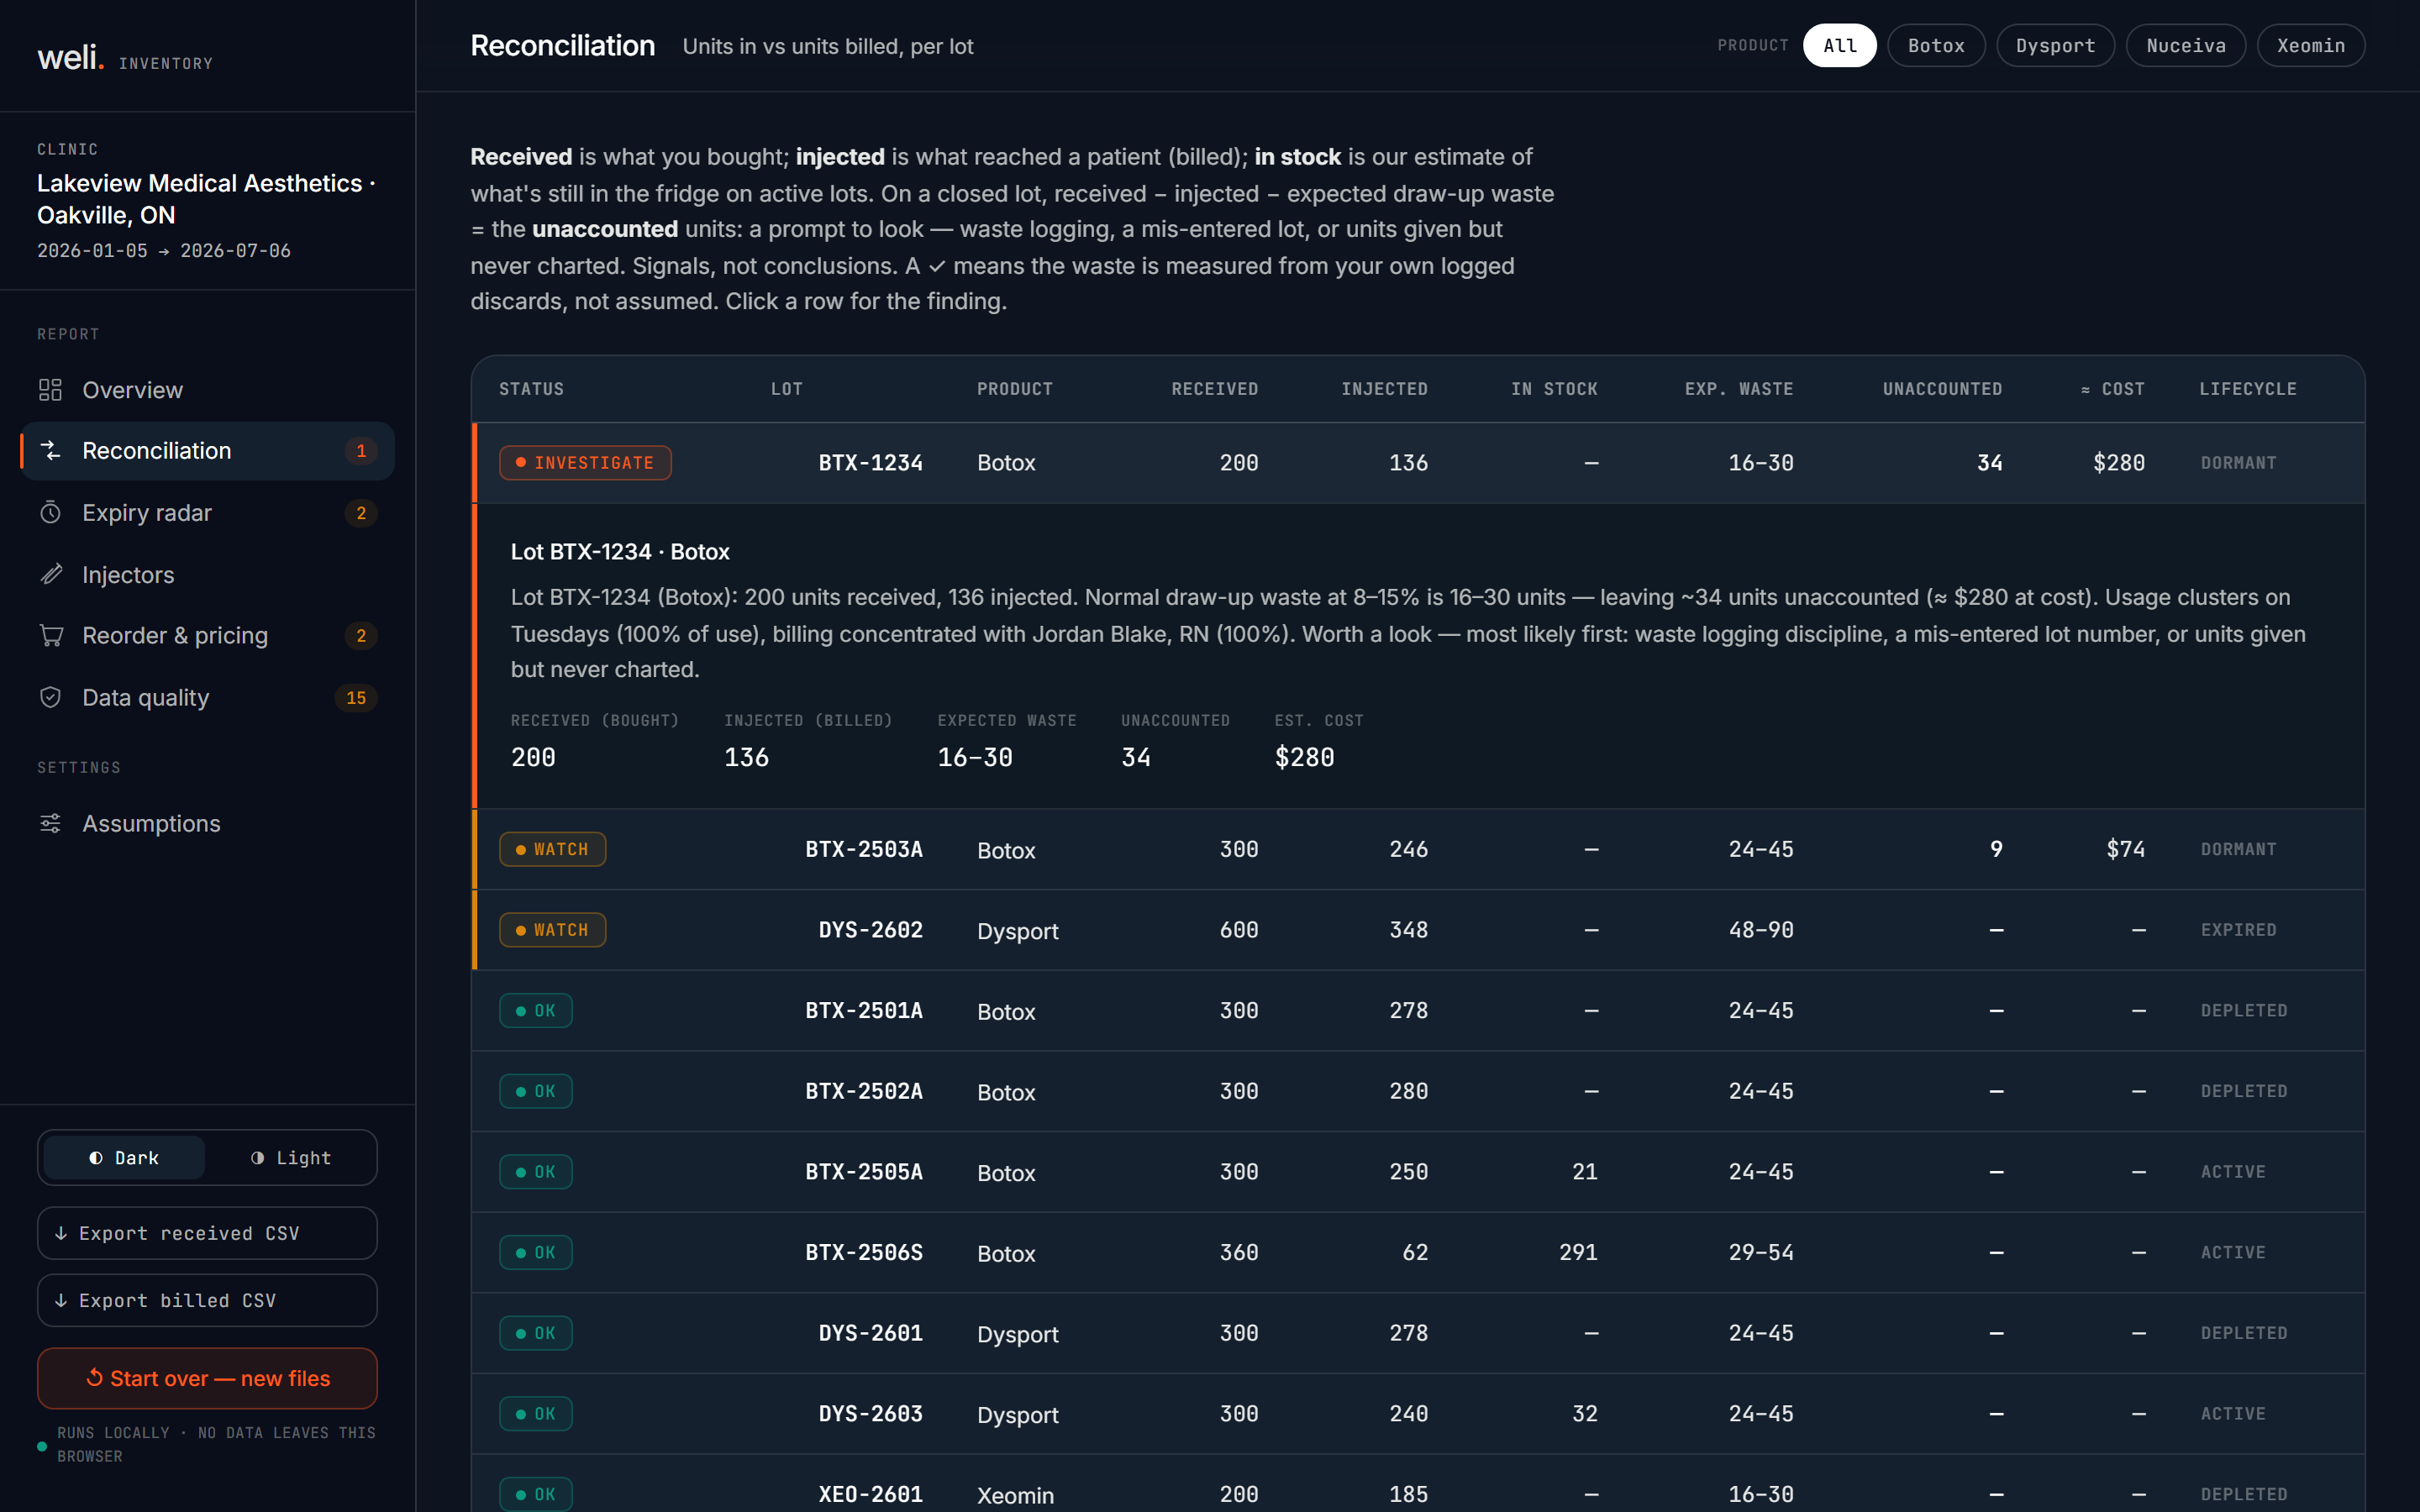This screenshot has width=2420, height=1512.
Task: Click the IN STOCK column header
Action: pos(1554,389)
